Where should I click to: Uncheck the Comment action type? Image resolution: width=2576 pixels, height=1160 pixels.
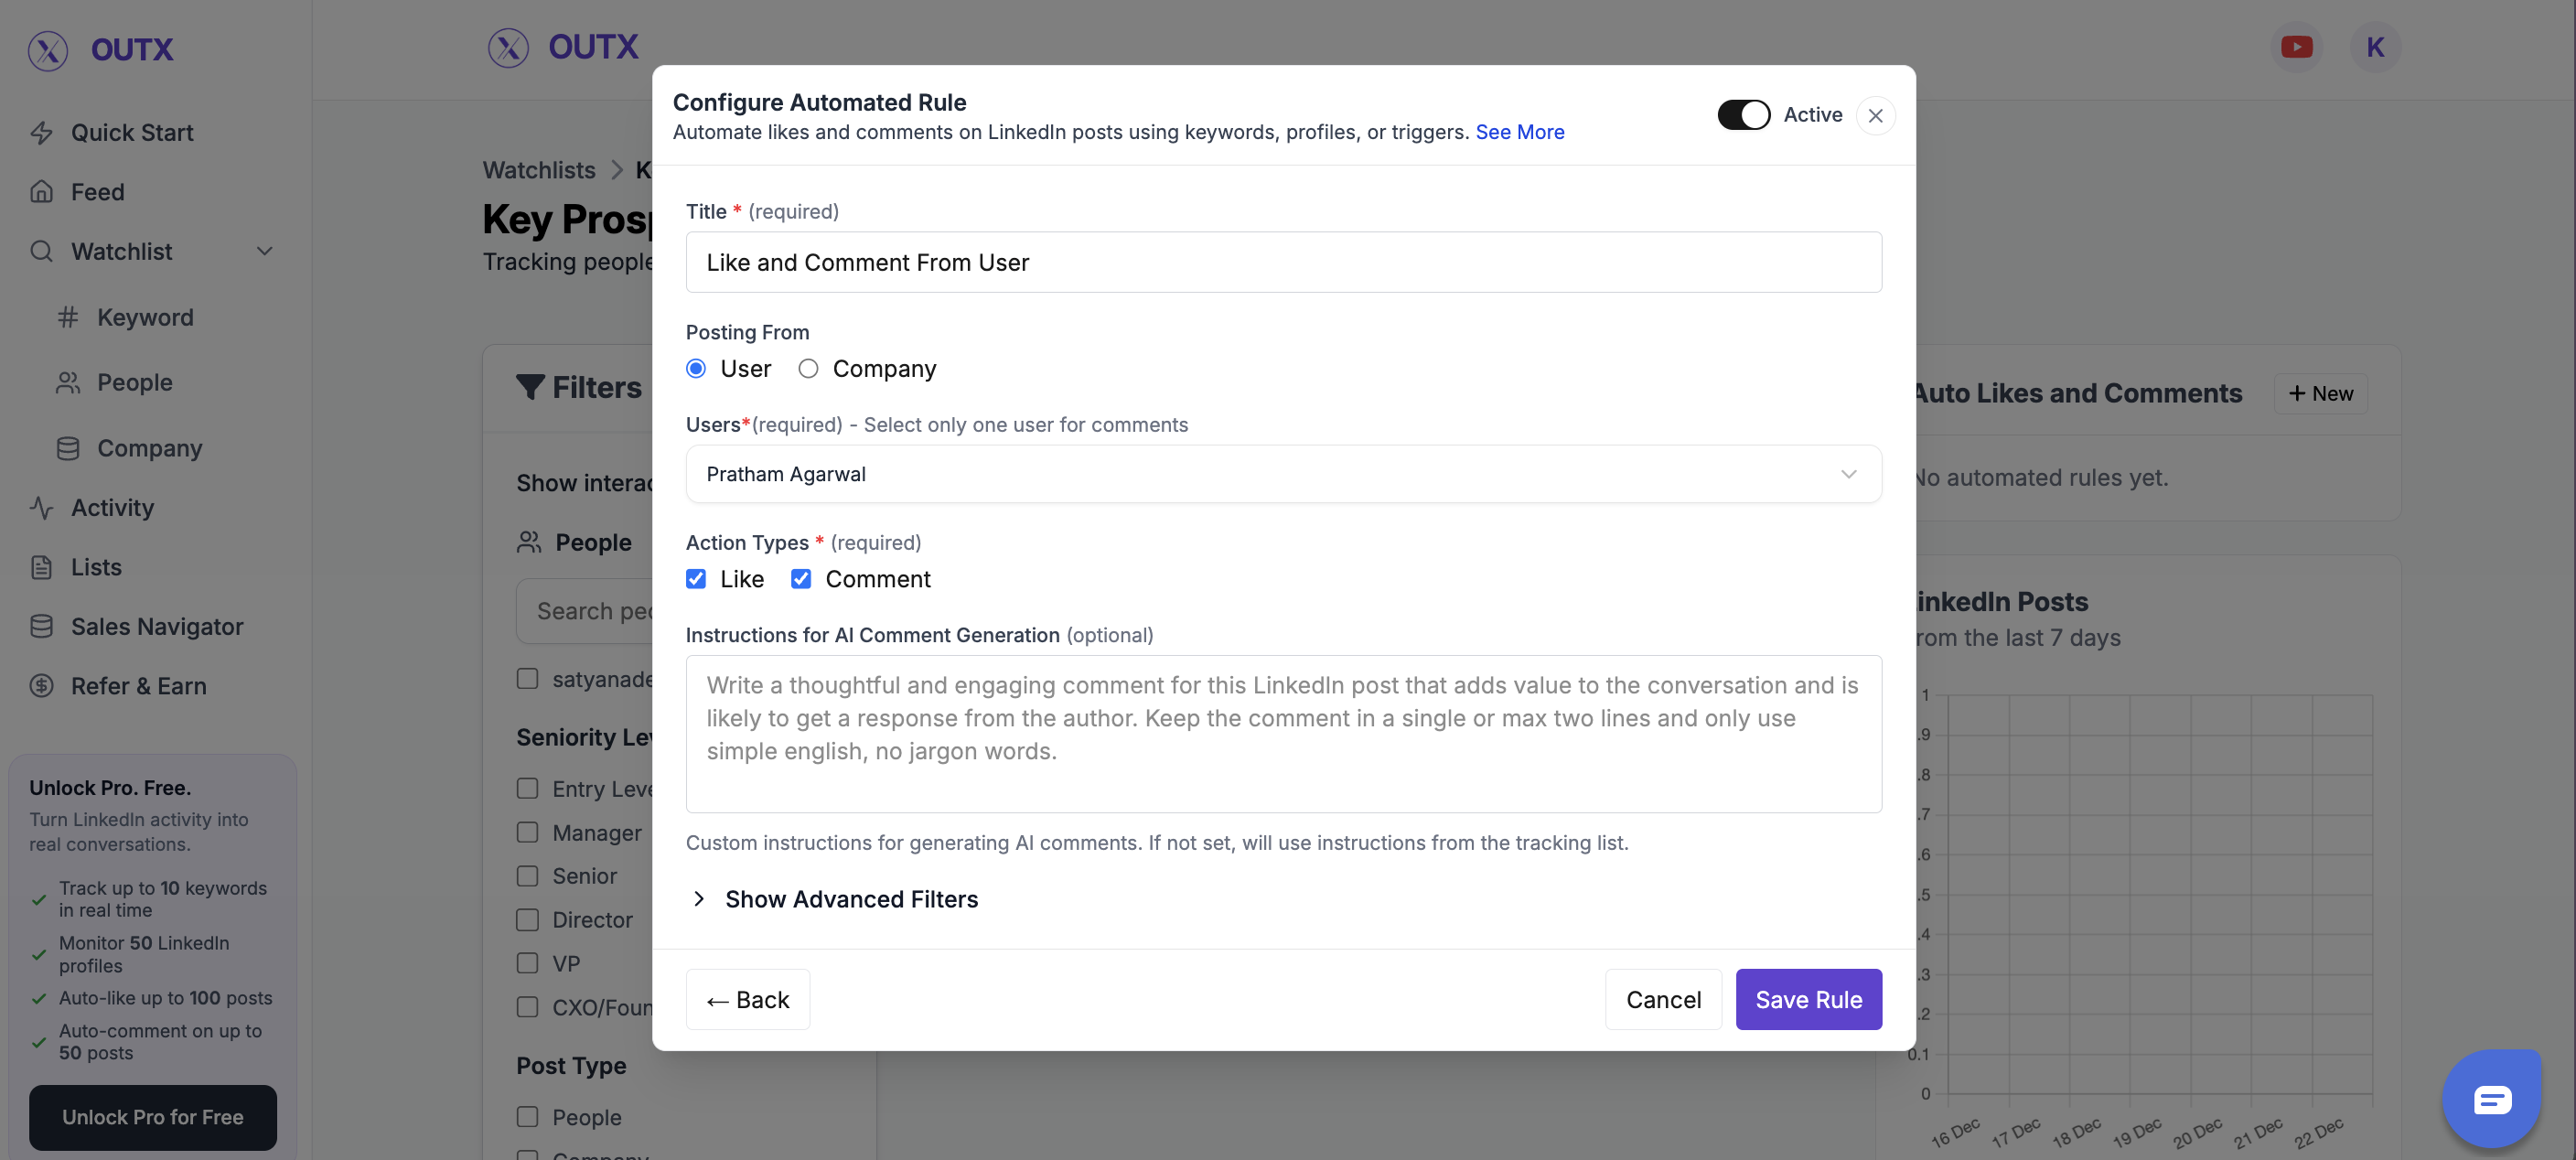coord(801,579)
